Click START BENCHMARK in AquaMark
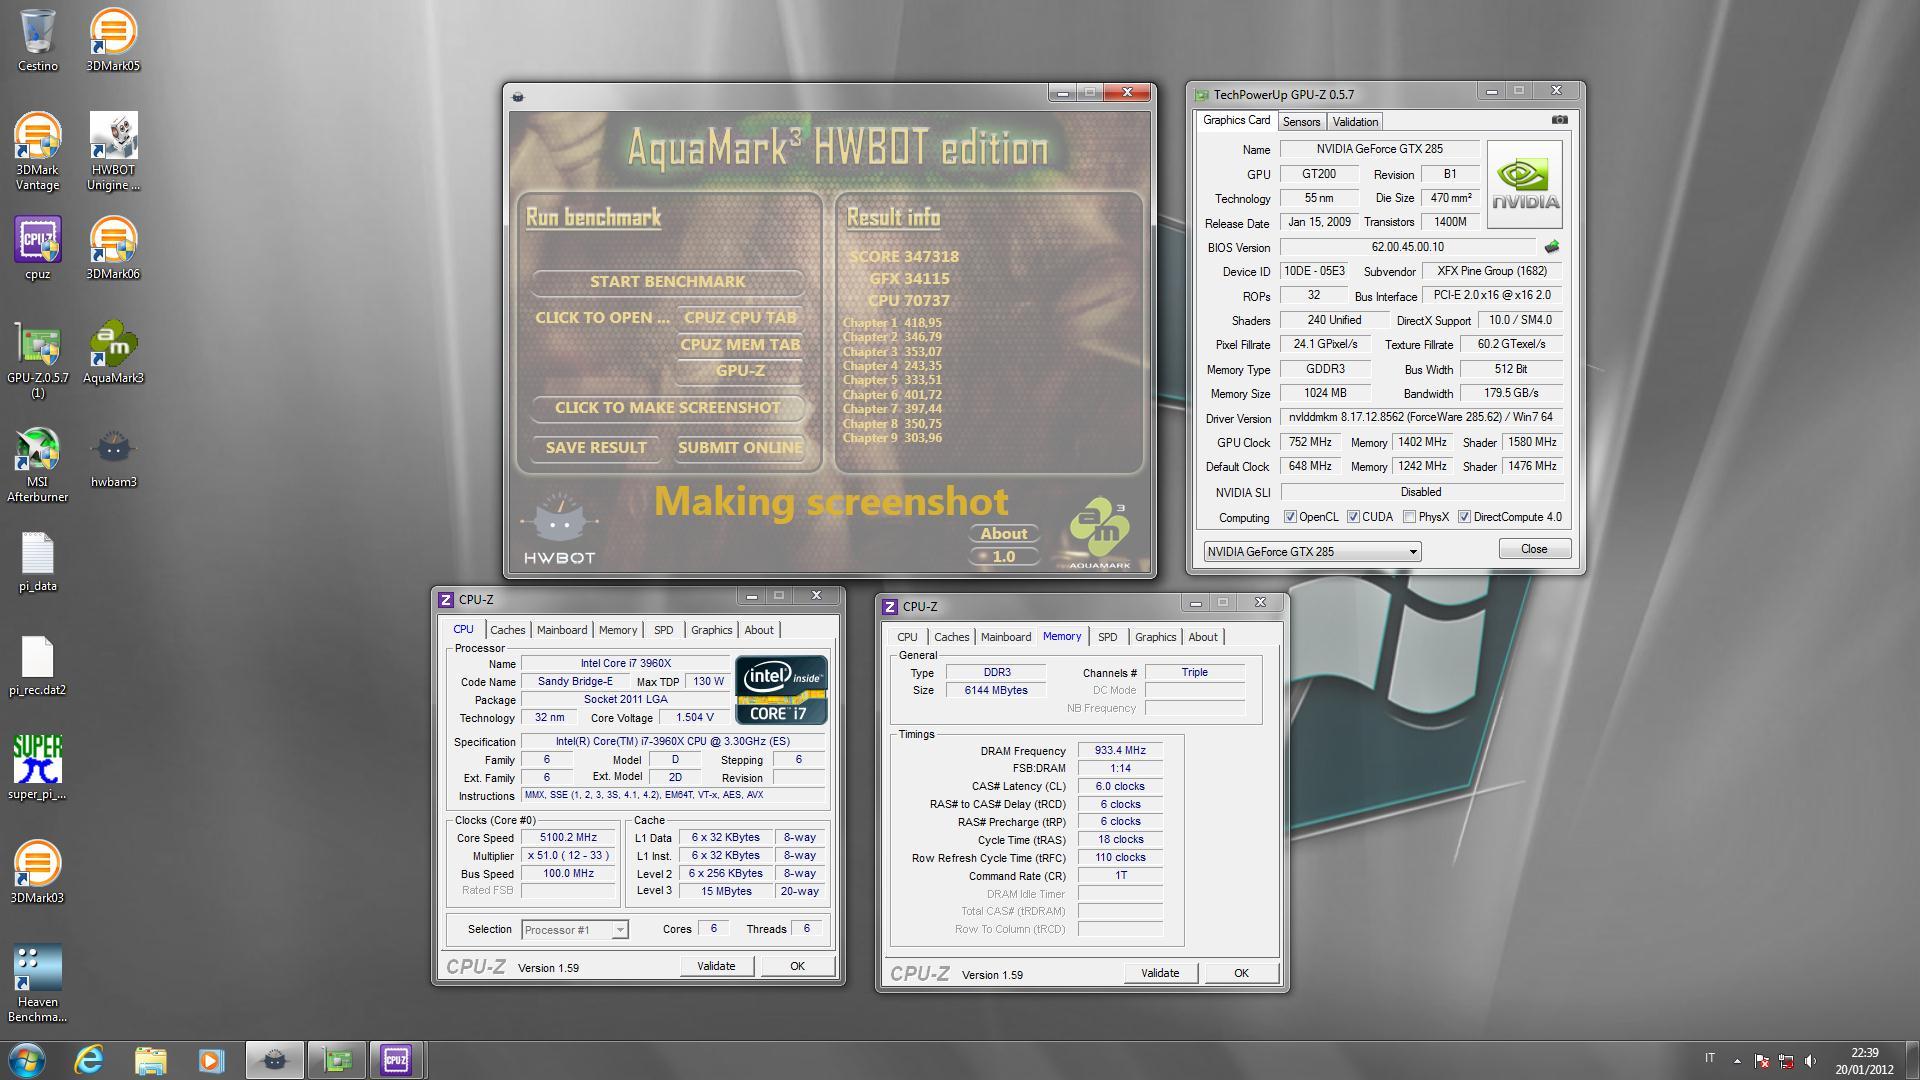 [667, 282]
